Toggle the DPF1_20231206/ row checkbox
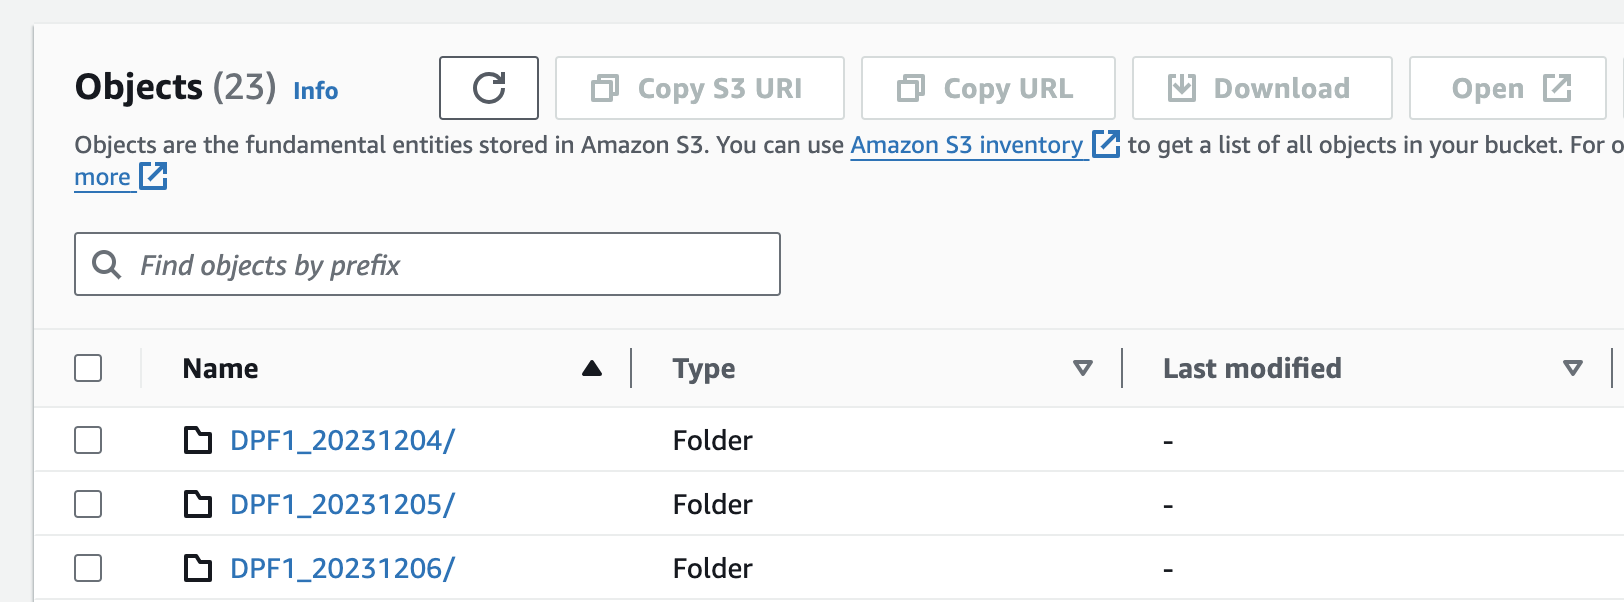The height and width of the screenshot is (602, 1624). pos(88,568)
